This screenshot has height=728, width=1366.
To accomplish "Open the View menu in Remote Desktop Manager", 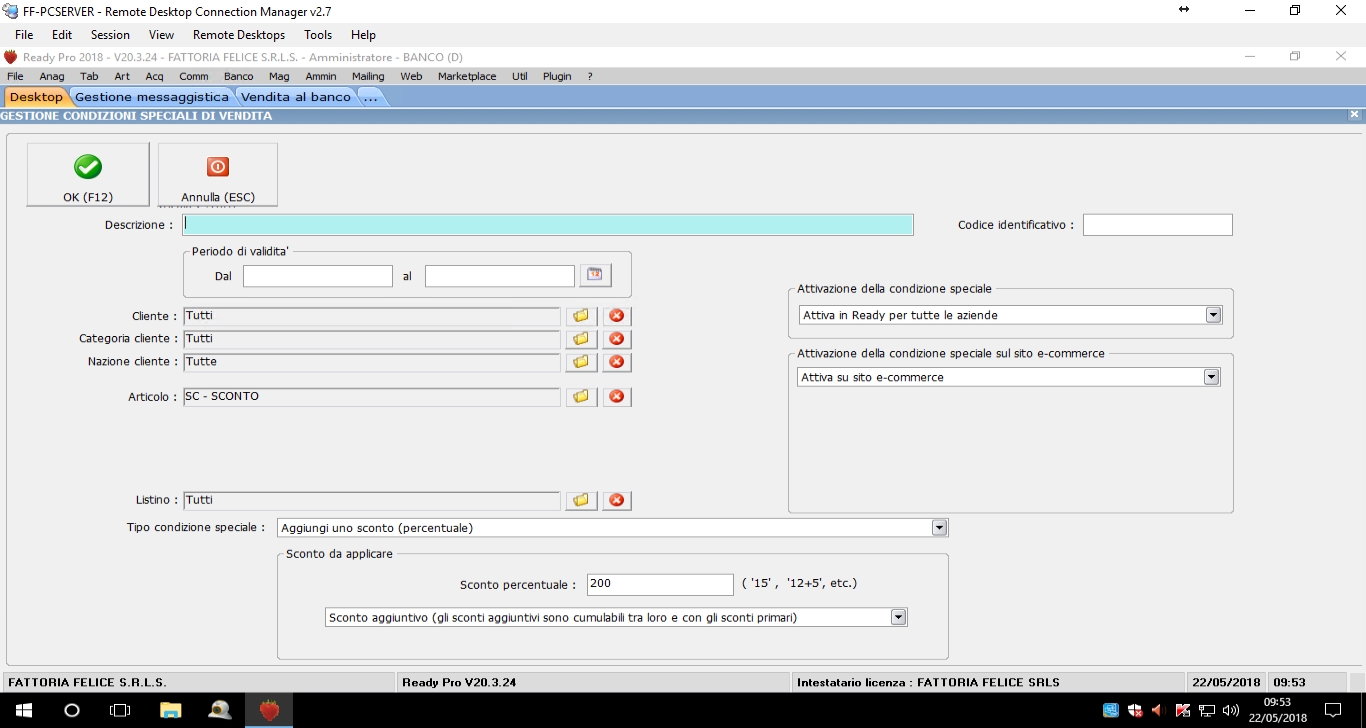I will point(161,35).
